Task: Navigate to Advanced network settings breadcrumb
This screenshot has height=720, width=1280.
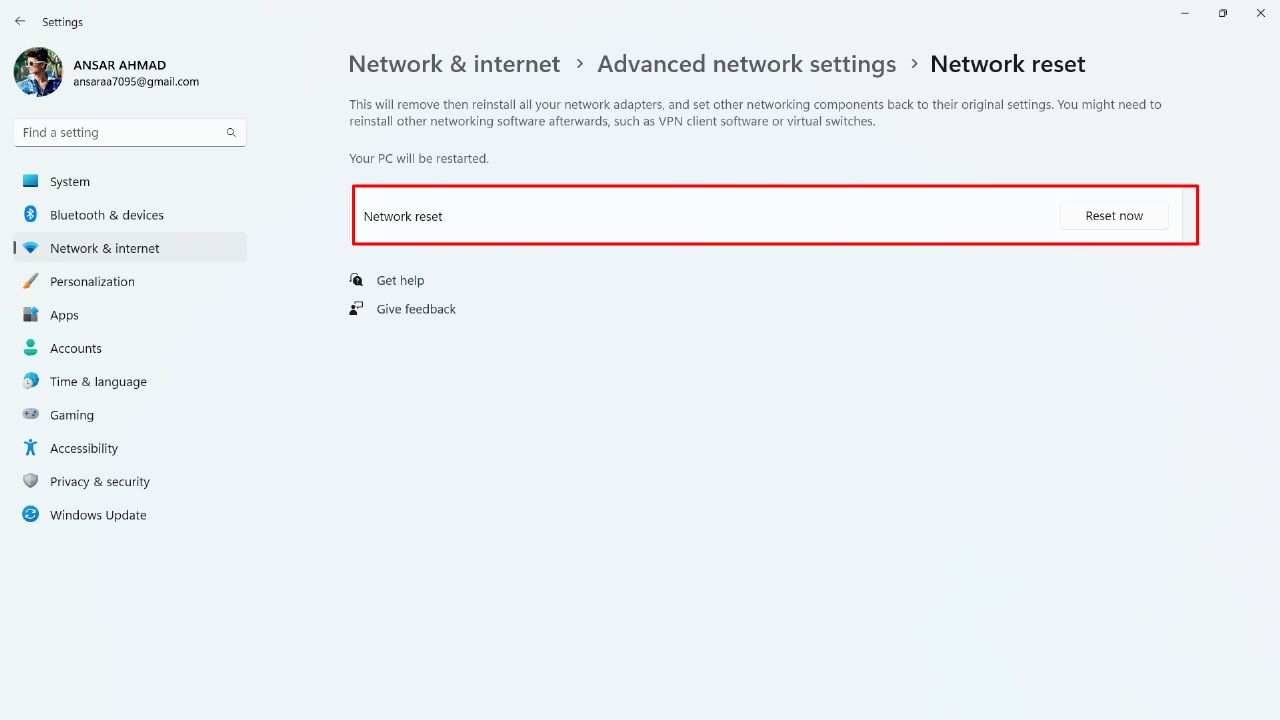Action: [746, 63]
